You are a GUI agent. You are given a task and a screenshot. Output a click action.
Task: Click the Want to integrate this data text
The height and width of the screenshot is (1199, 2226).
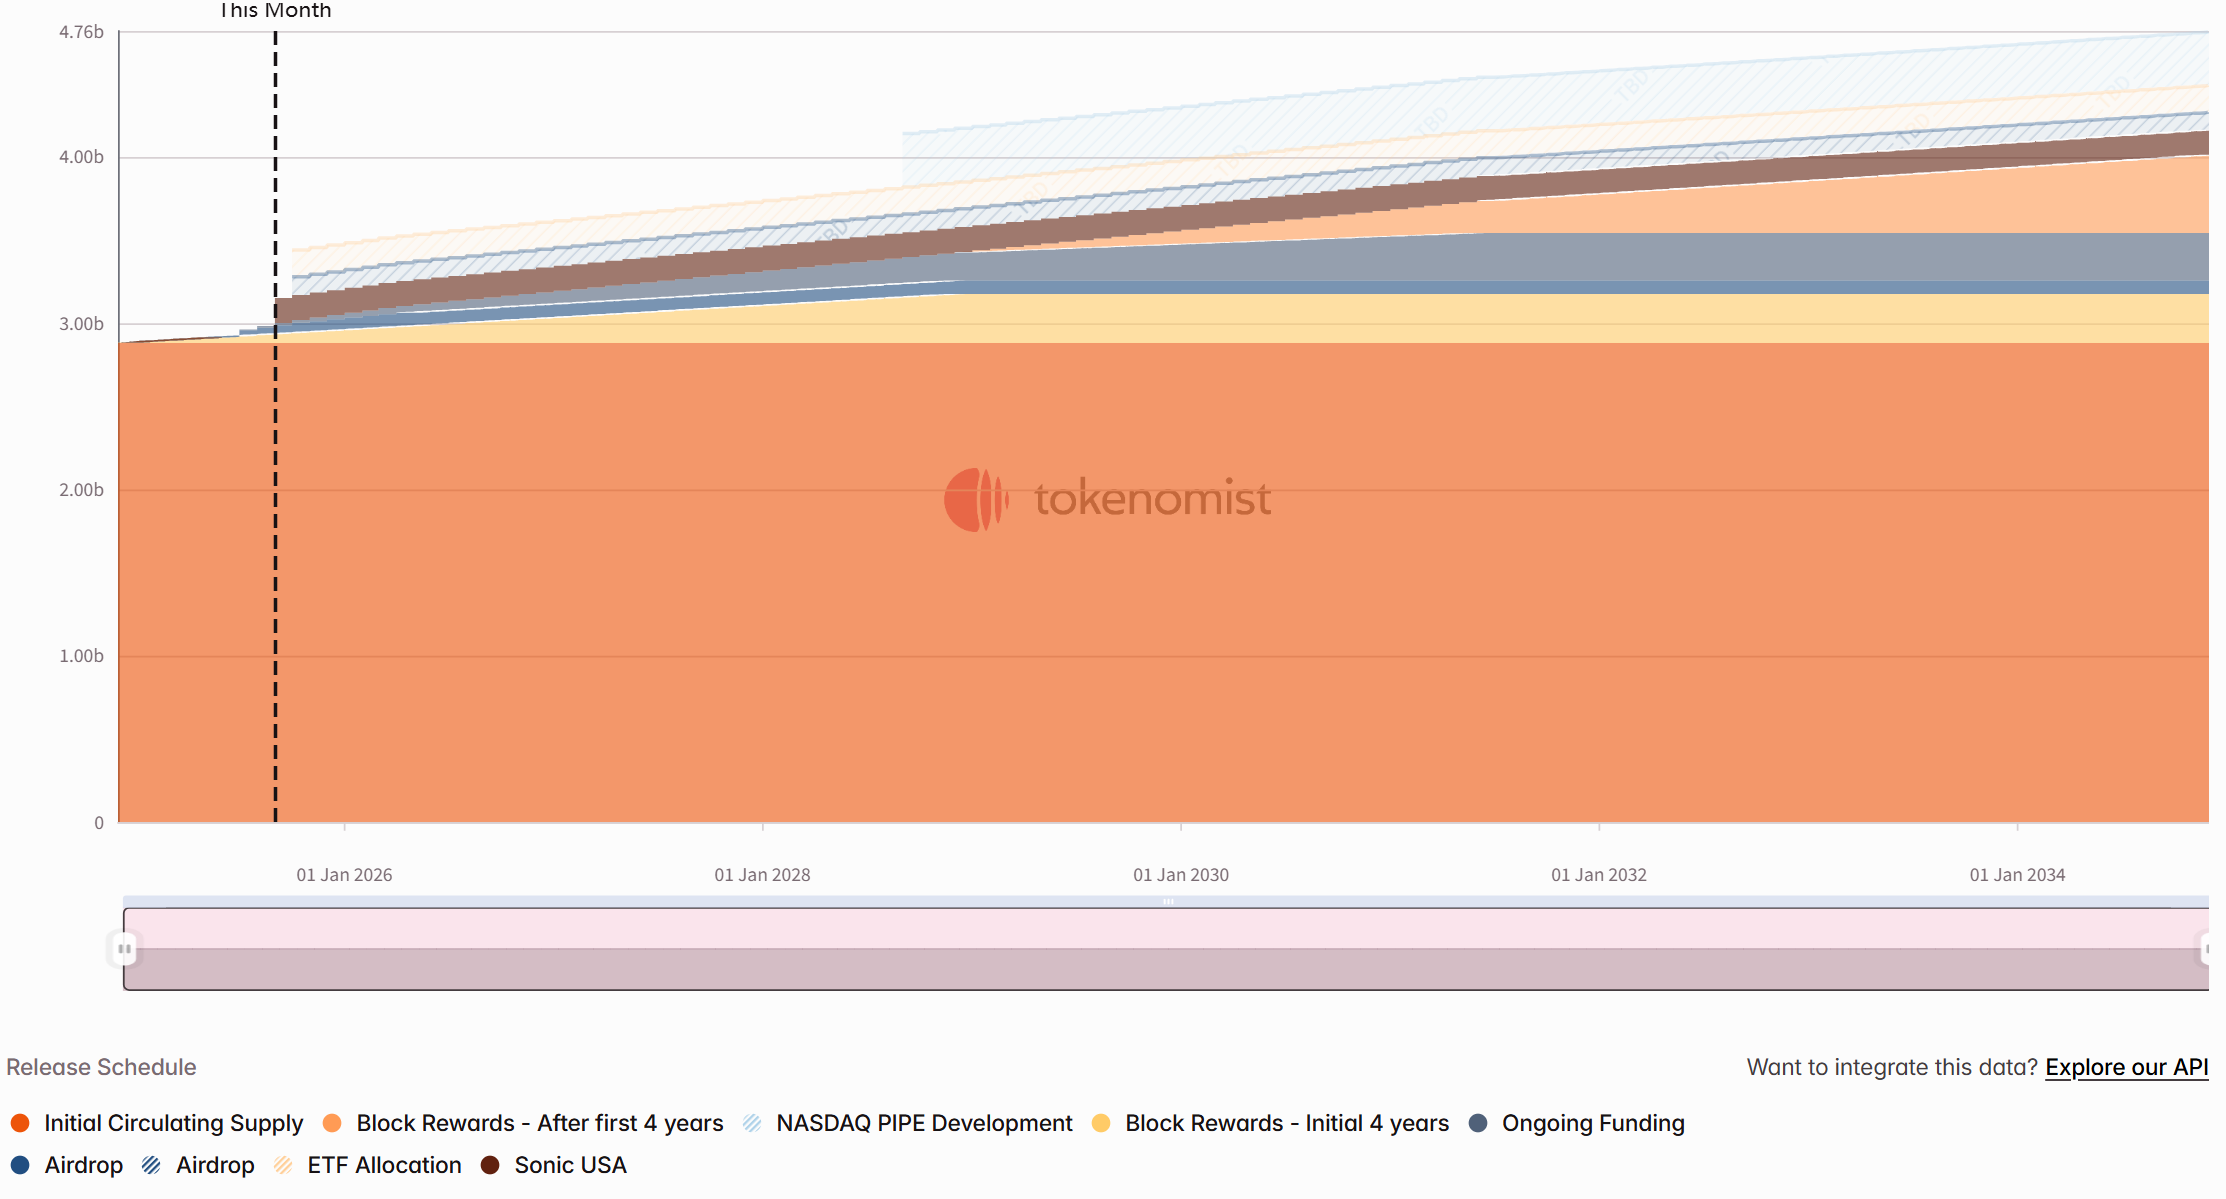point(1890,1067)
